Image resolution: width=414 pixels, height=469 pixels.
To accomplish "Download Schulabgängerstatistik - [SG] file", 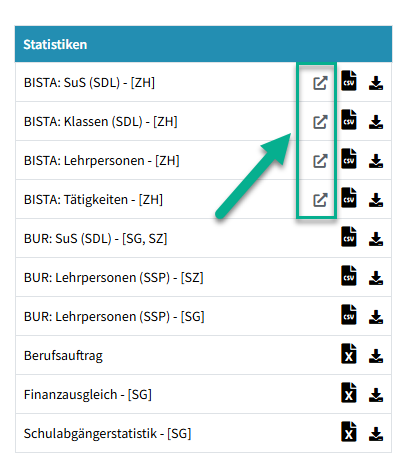I will tap(376, 434).
